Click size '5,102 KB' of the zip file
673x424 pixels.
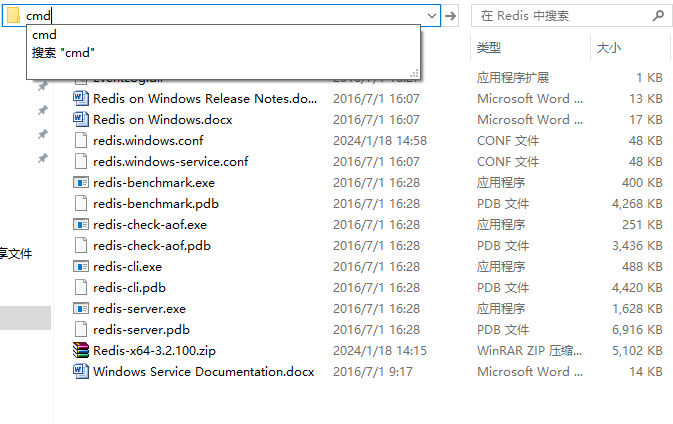tap(637, 351)
